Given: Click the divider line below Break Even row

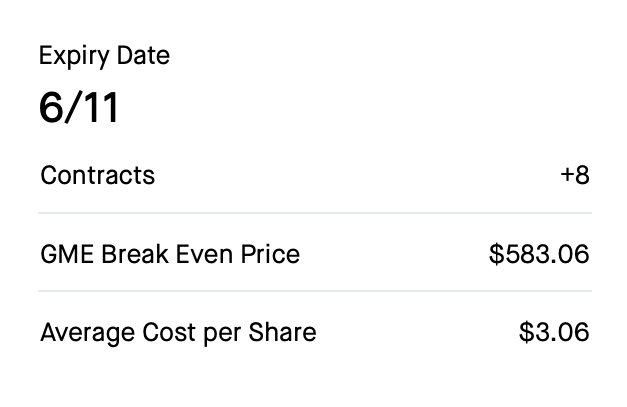Looking at the screenshot, I should pyautogui.click(x=315, y=291).
